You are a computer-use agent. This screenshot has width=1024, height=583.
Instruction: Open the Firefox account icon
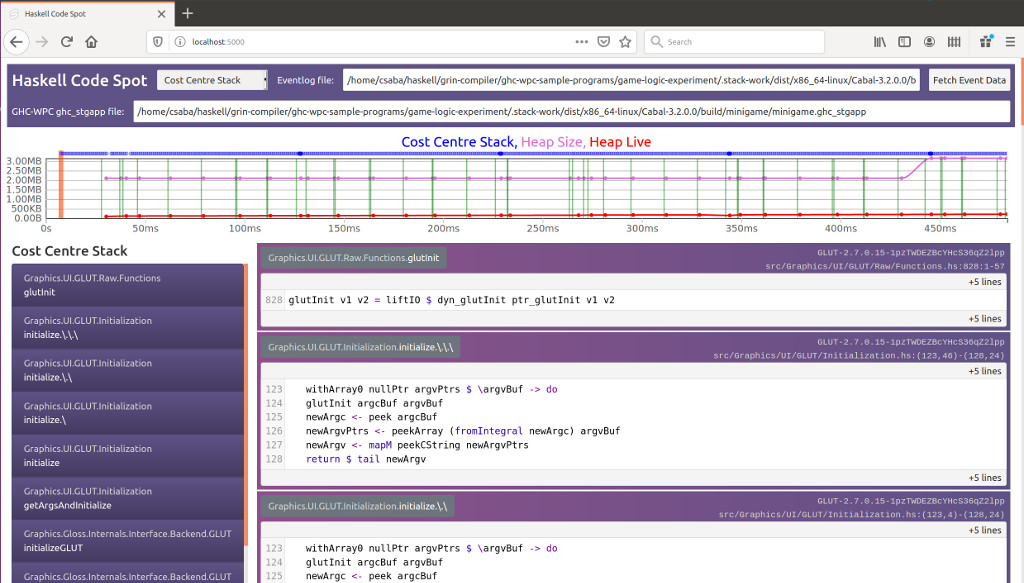pyautogui.click(x=929, y=42)
